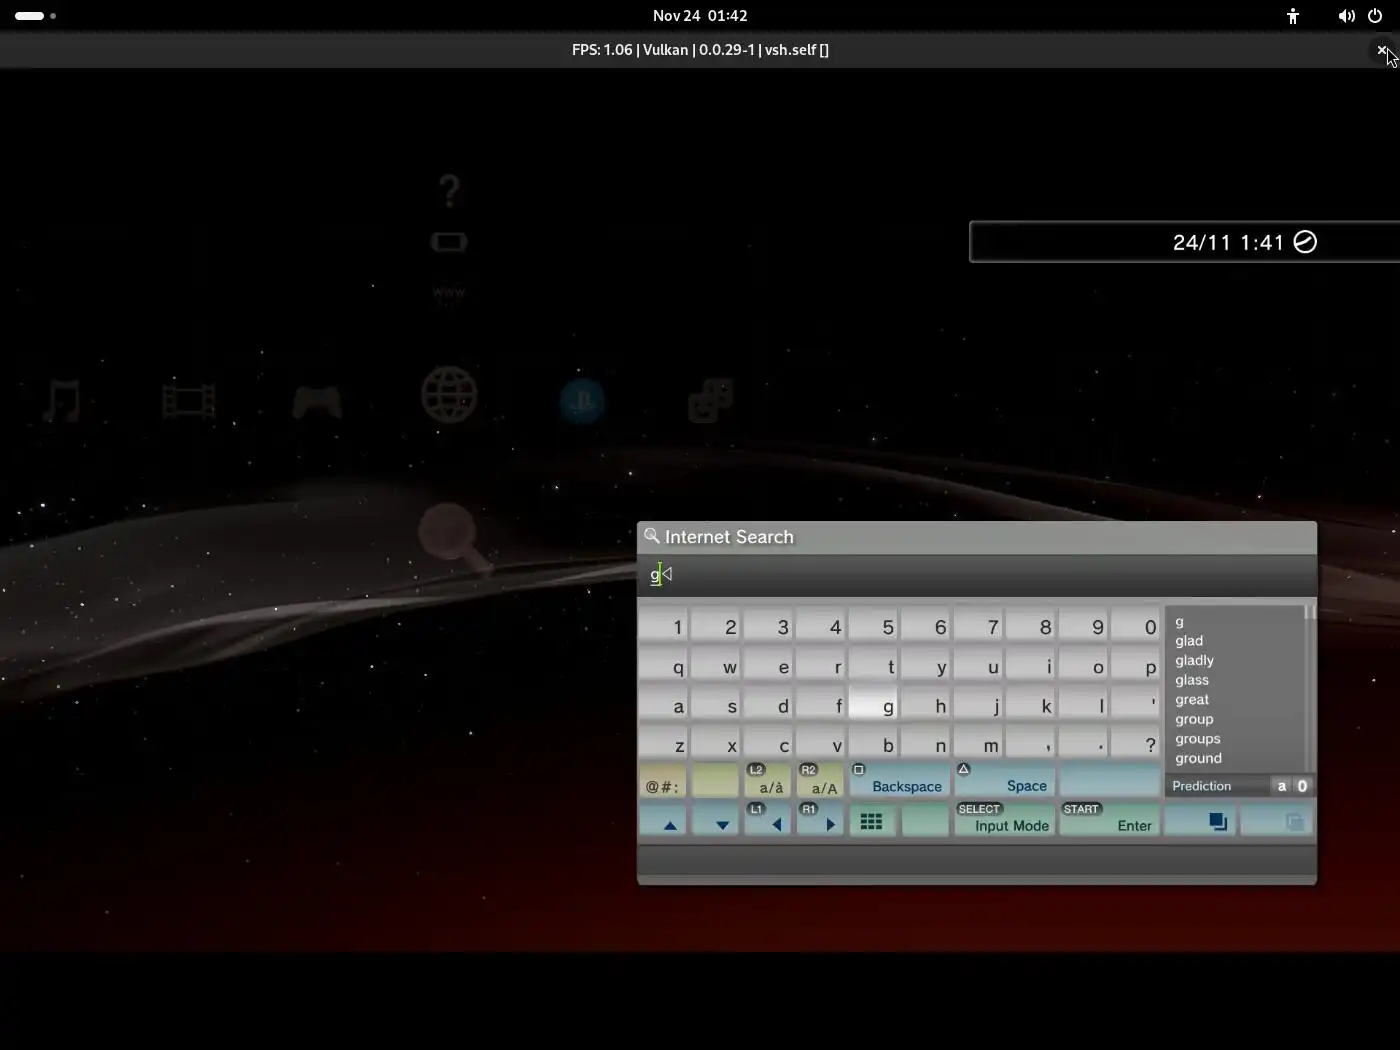Switch prediction to letters with 'a' toggle
Image resolution: width=1400 pixels, height=1050 pixels.
pyautogui.click(x=1281, y=786)
